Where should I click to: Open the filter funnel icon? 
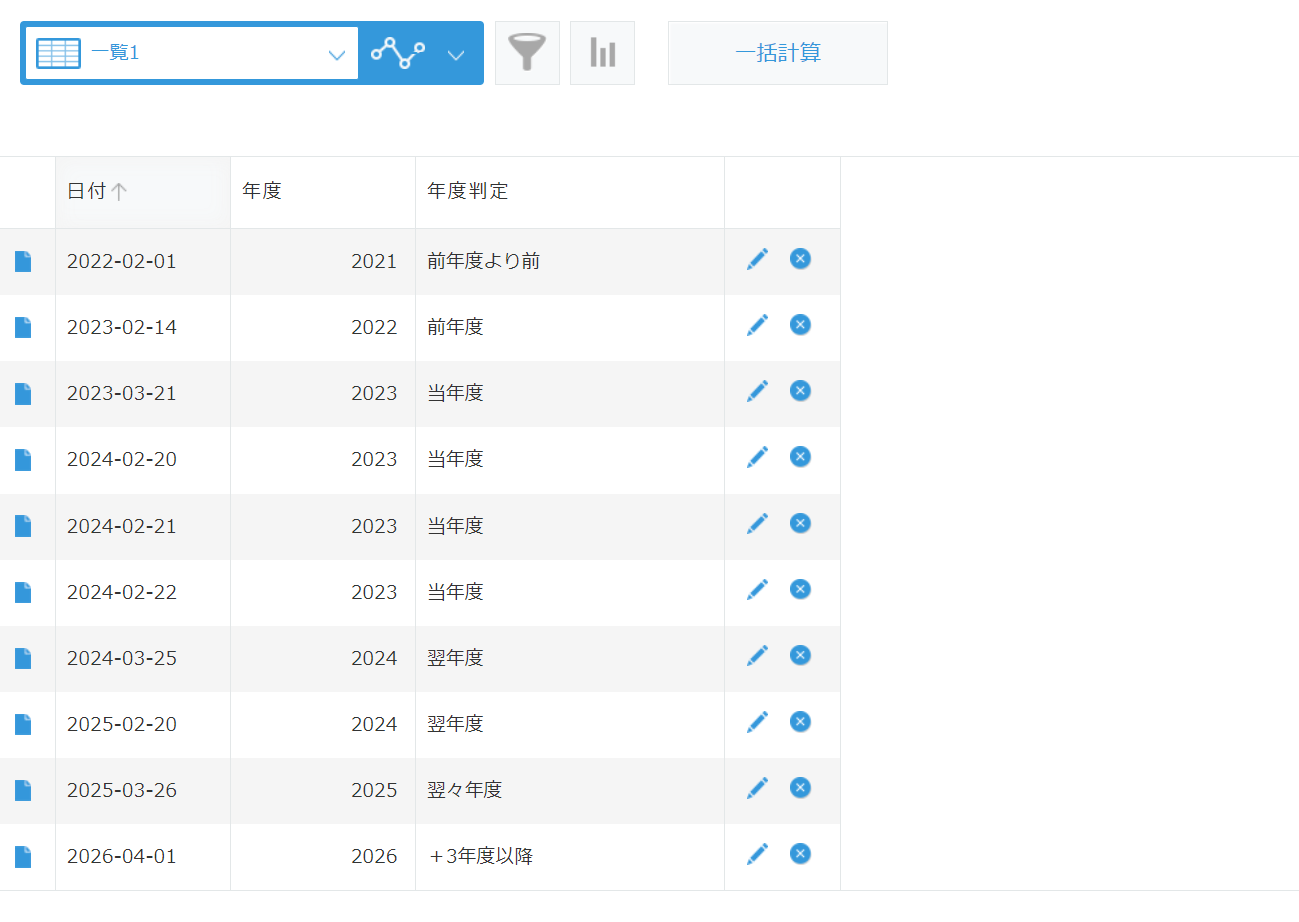527,53
